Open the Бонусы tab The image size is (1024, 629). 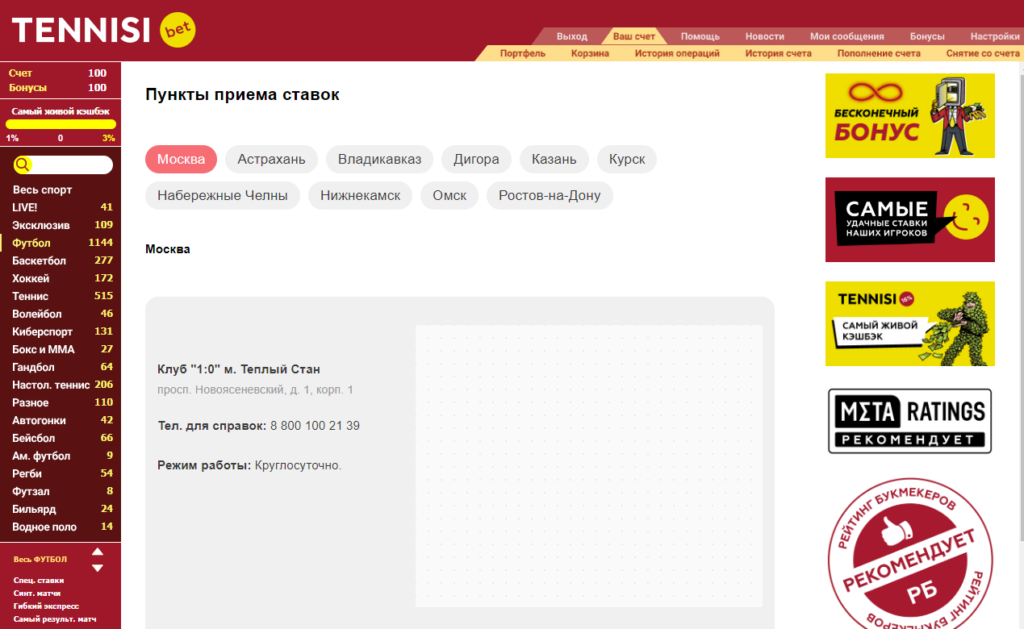(x=927, y=37)
